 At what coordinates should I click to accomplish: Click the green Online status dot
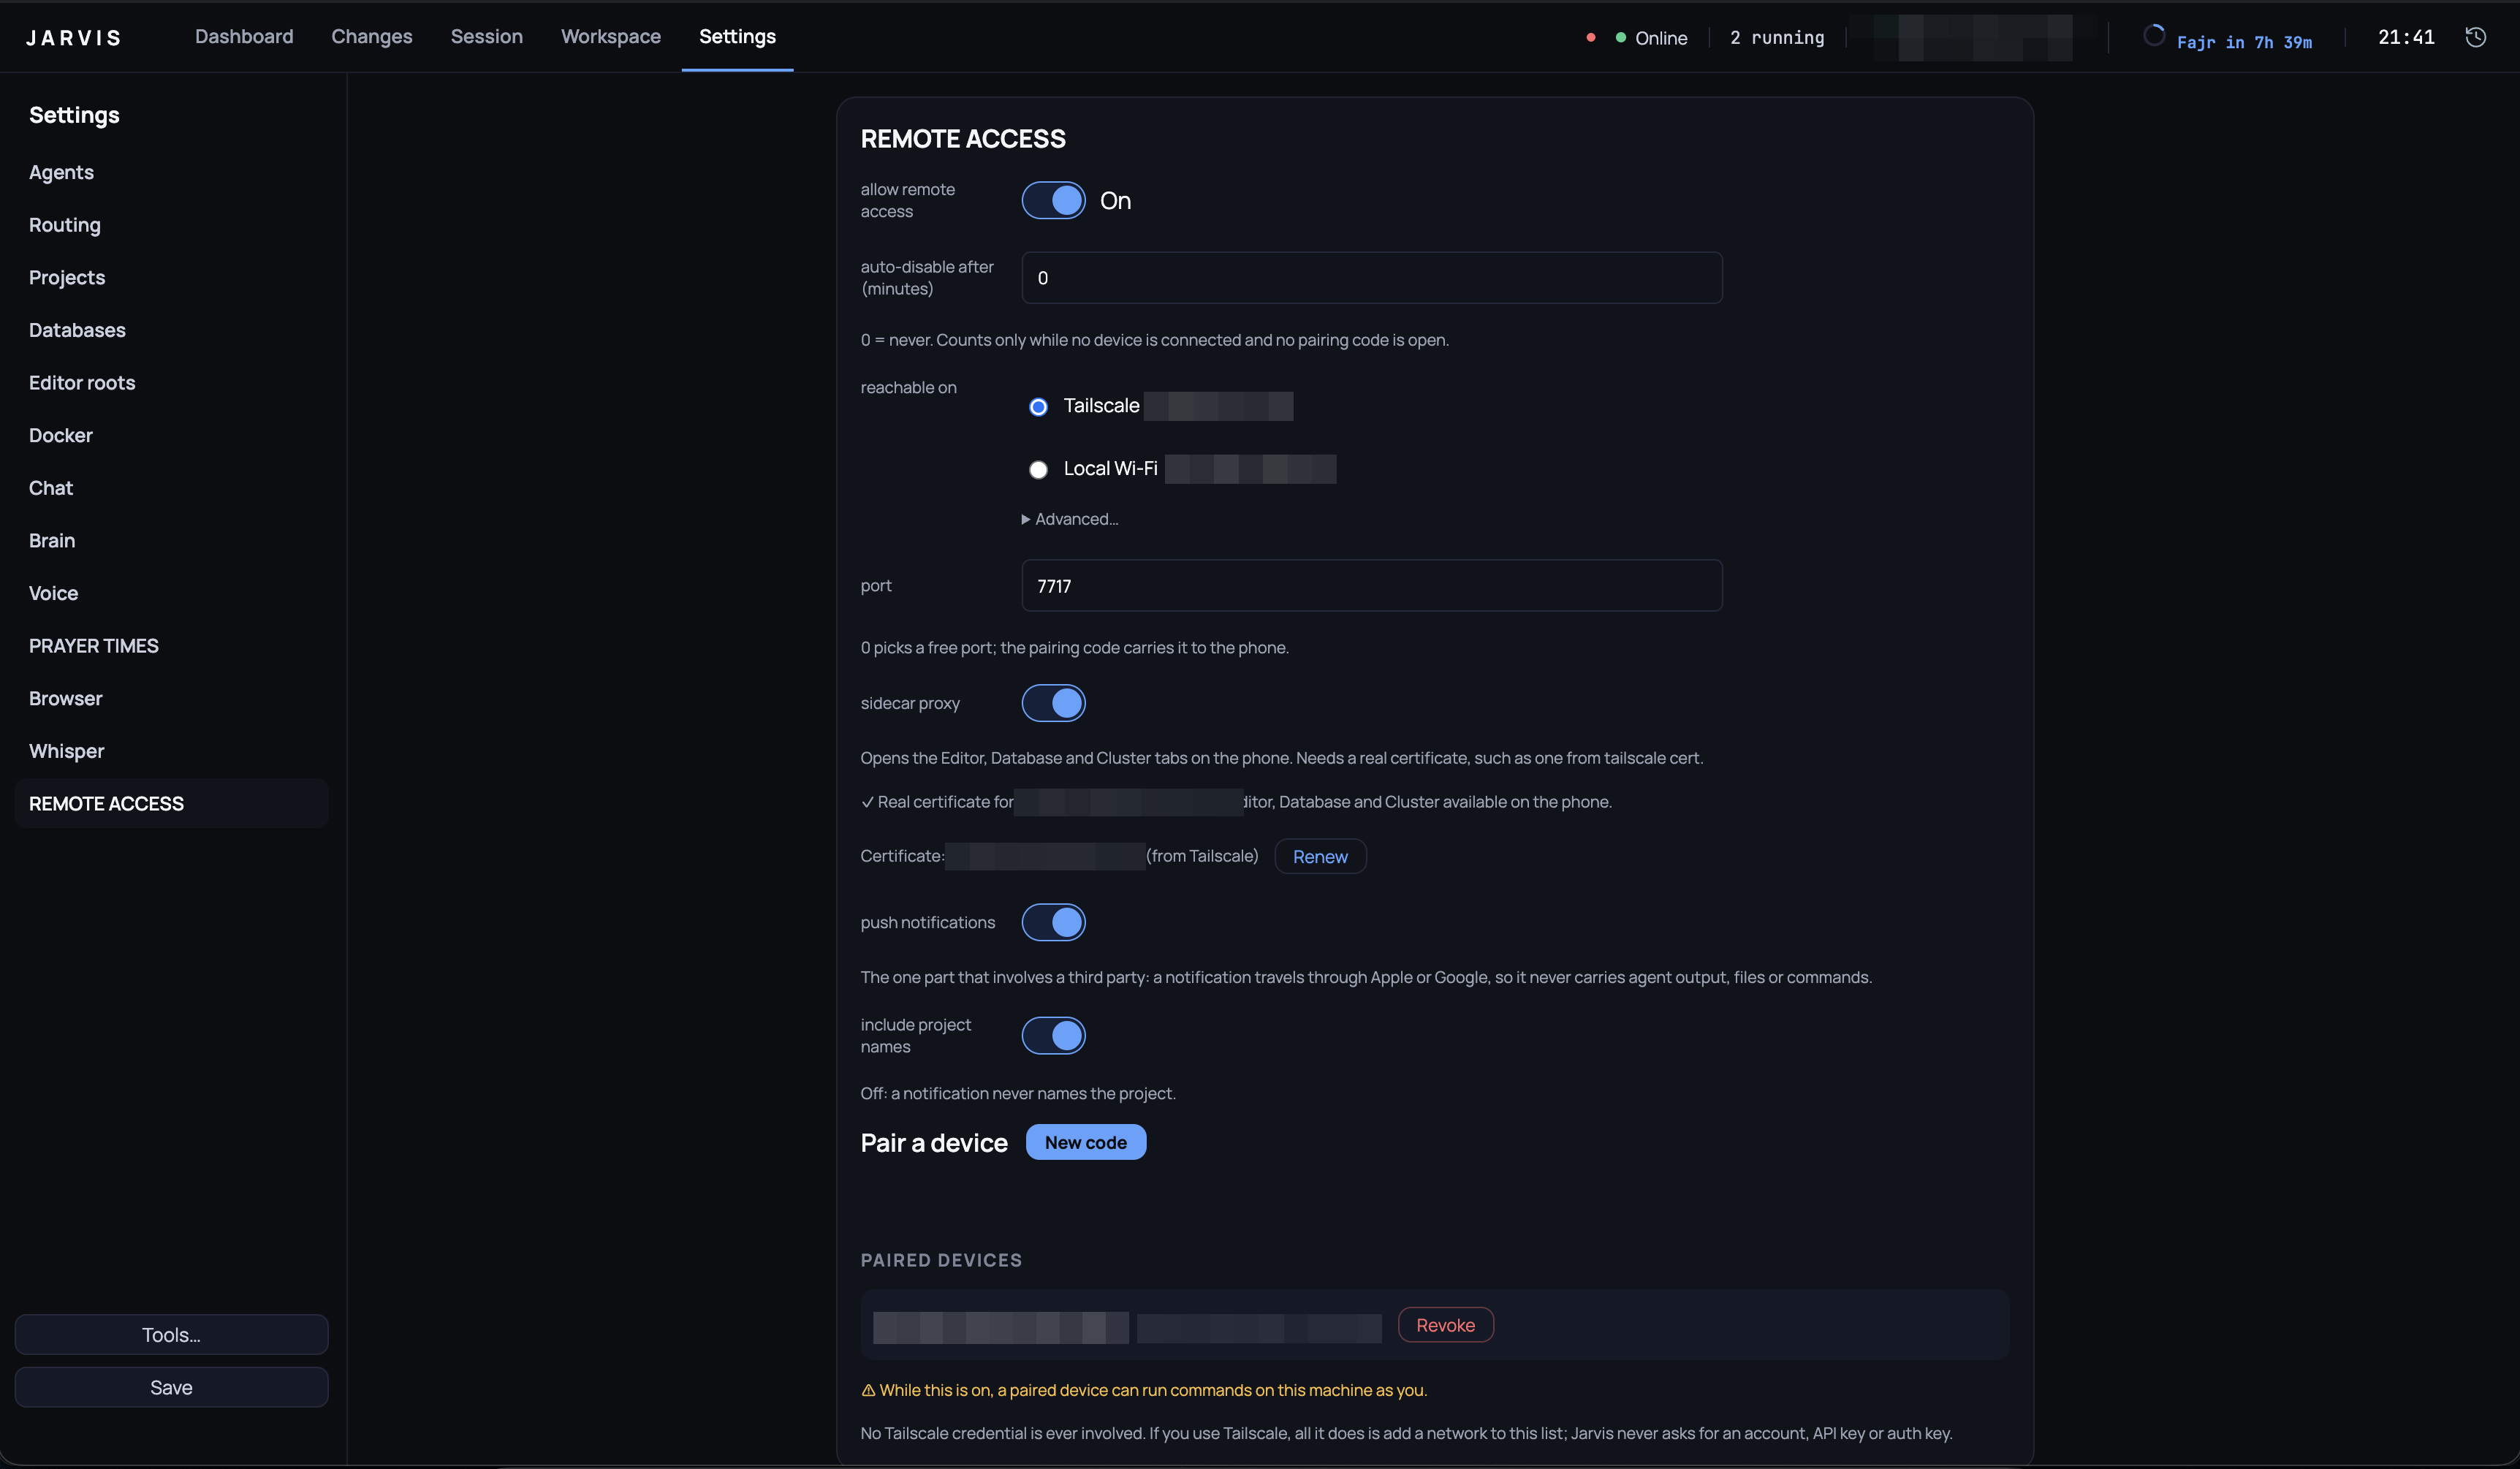[x=1620, y=38]
